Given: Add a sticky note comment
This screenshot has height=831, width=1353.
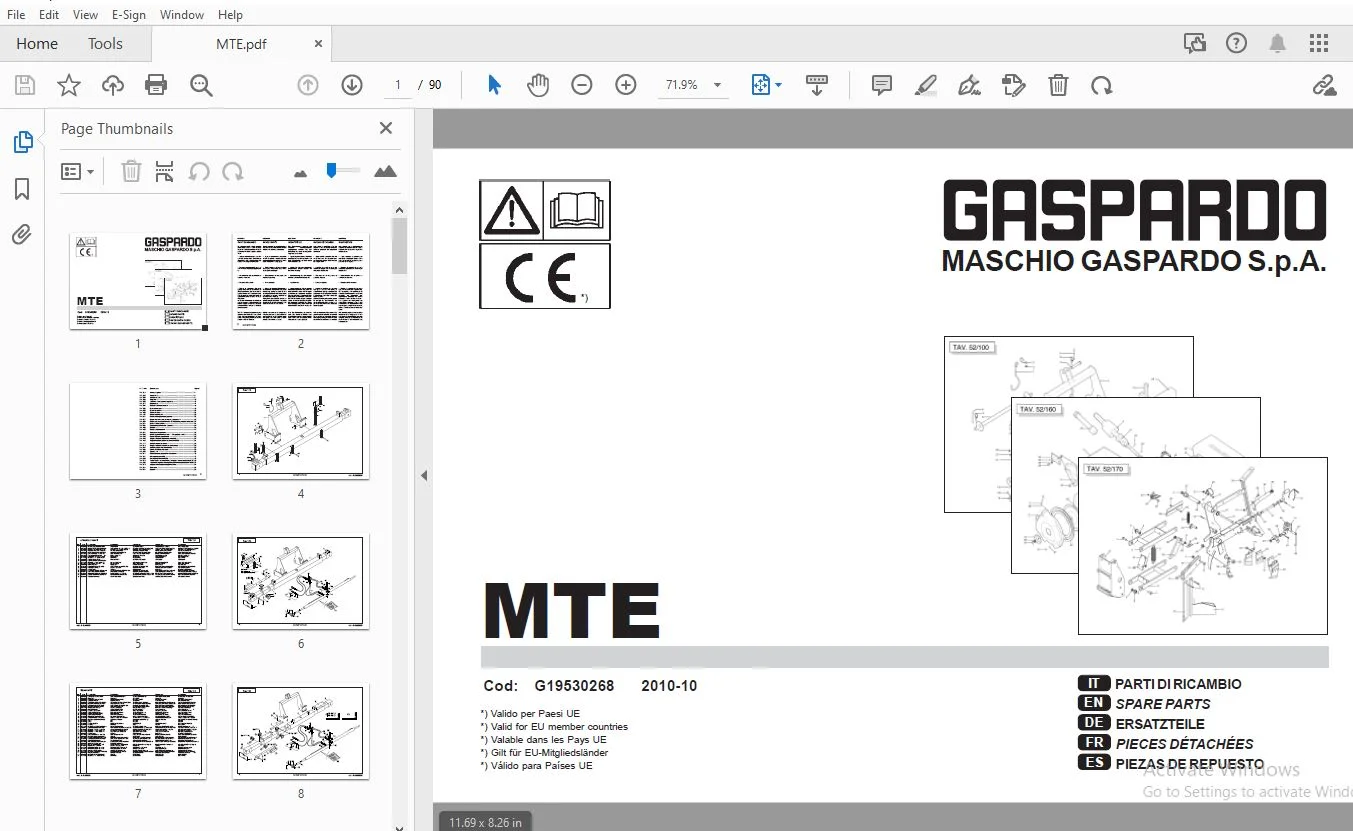Looking at the screenshot, I should (882, 85).
